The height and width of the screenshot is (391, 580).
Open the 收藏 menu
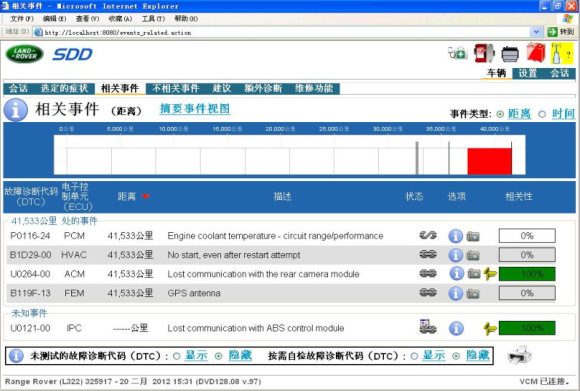[x=120, y=18]
